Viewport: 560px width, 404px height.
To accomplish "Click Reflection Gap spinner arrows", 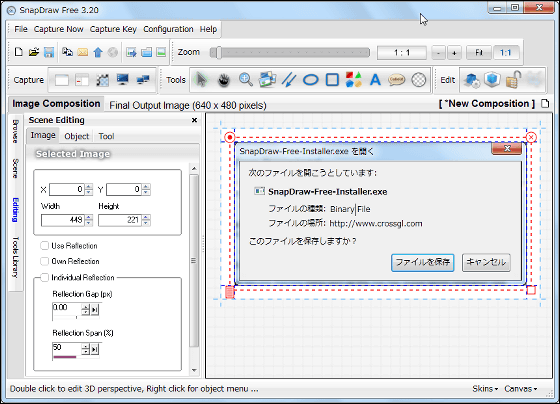I will pos(85,309).
